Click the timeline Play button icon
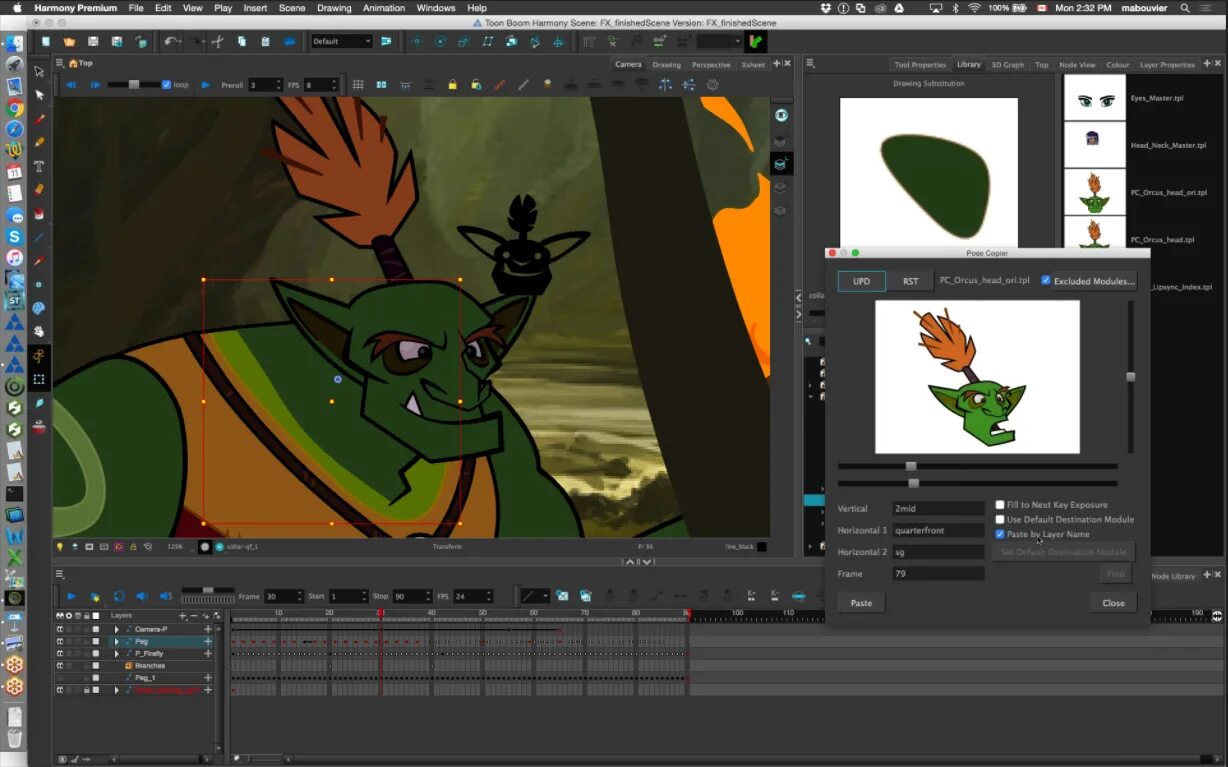The height and width of the screenshot is (767, 1228). pos(71,596)
